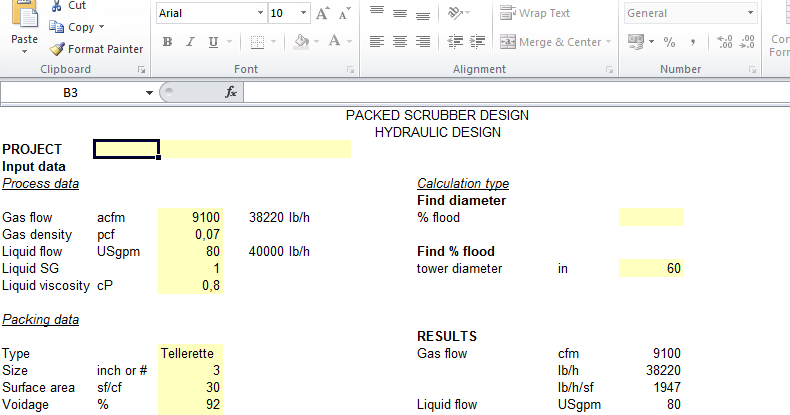Open the Paste dropdown arrow
The height and width of the screenshot is (415, 790).
coord(24,51)
